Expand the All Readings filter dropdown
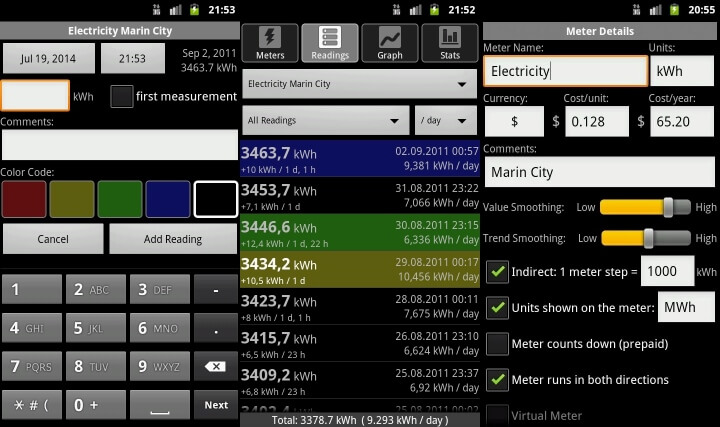Screen dimensions: 720x427 (326, 120)
